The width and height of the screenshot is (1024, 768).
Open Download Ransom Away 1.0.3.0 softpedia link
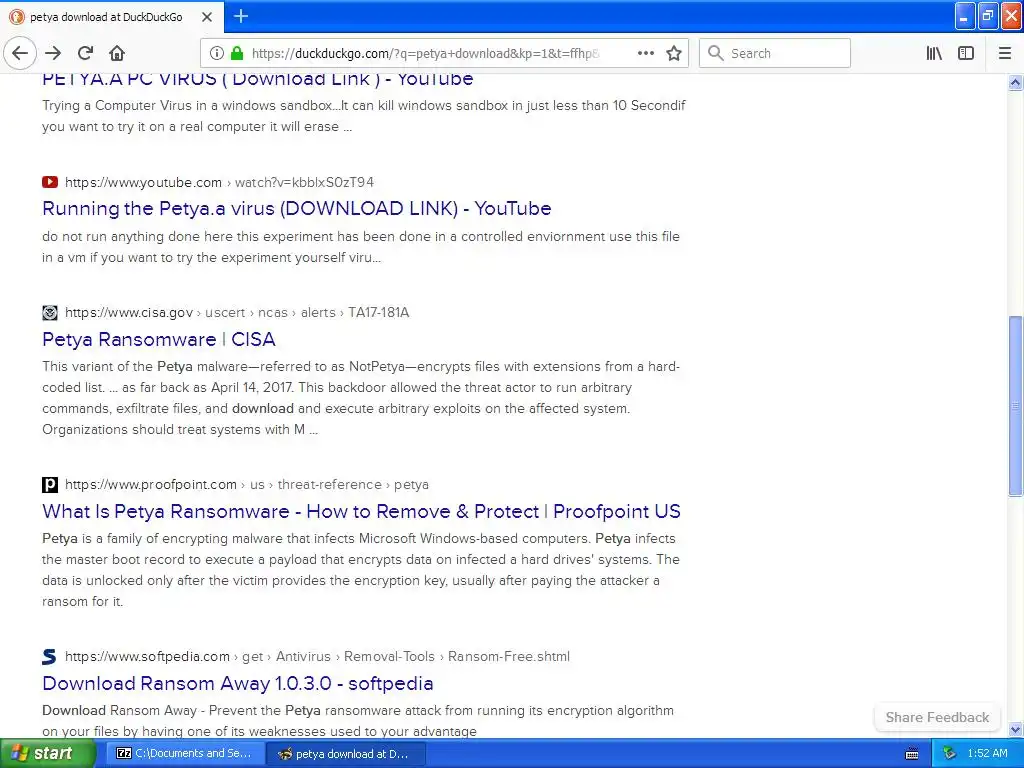[x=238, y=683]
